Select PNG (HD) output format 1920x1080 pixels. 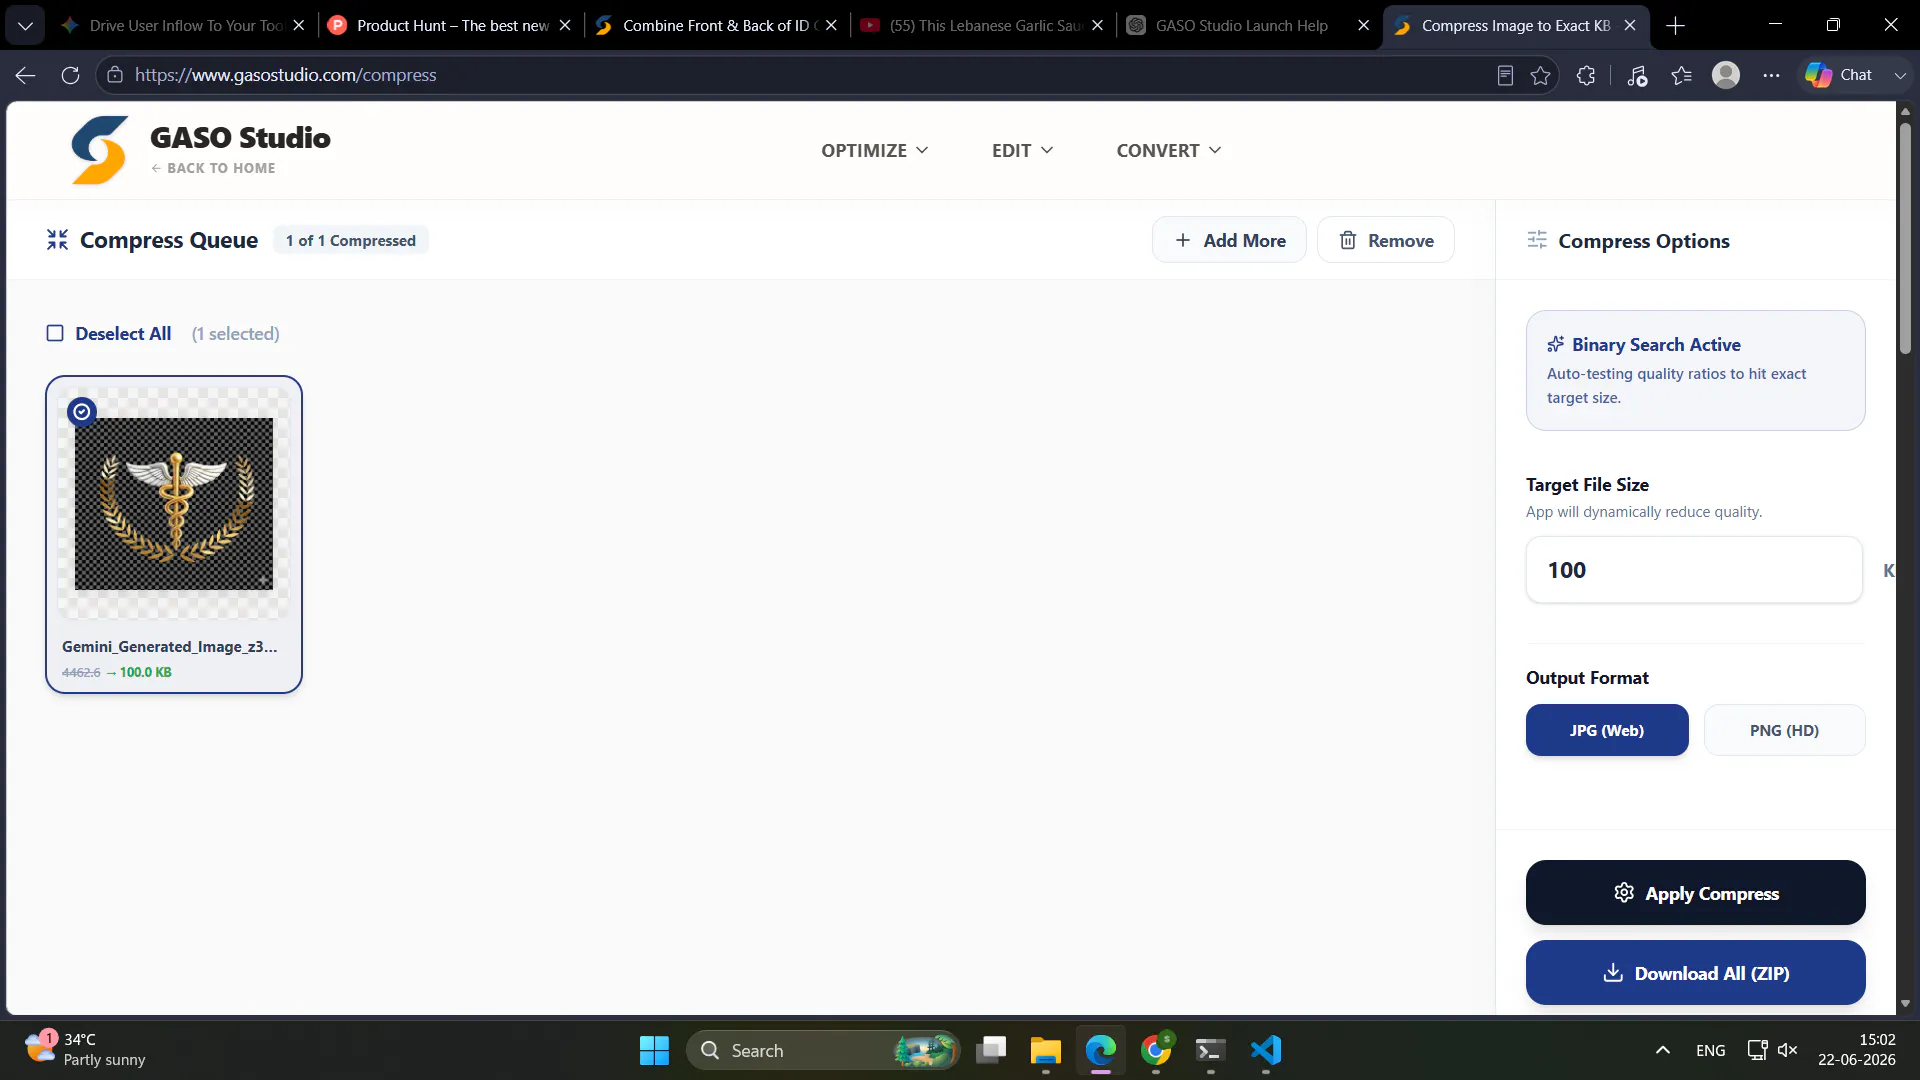pos(1784,730)
